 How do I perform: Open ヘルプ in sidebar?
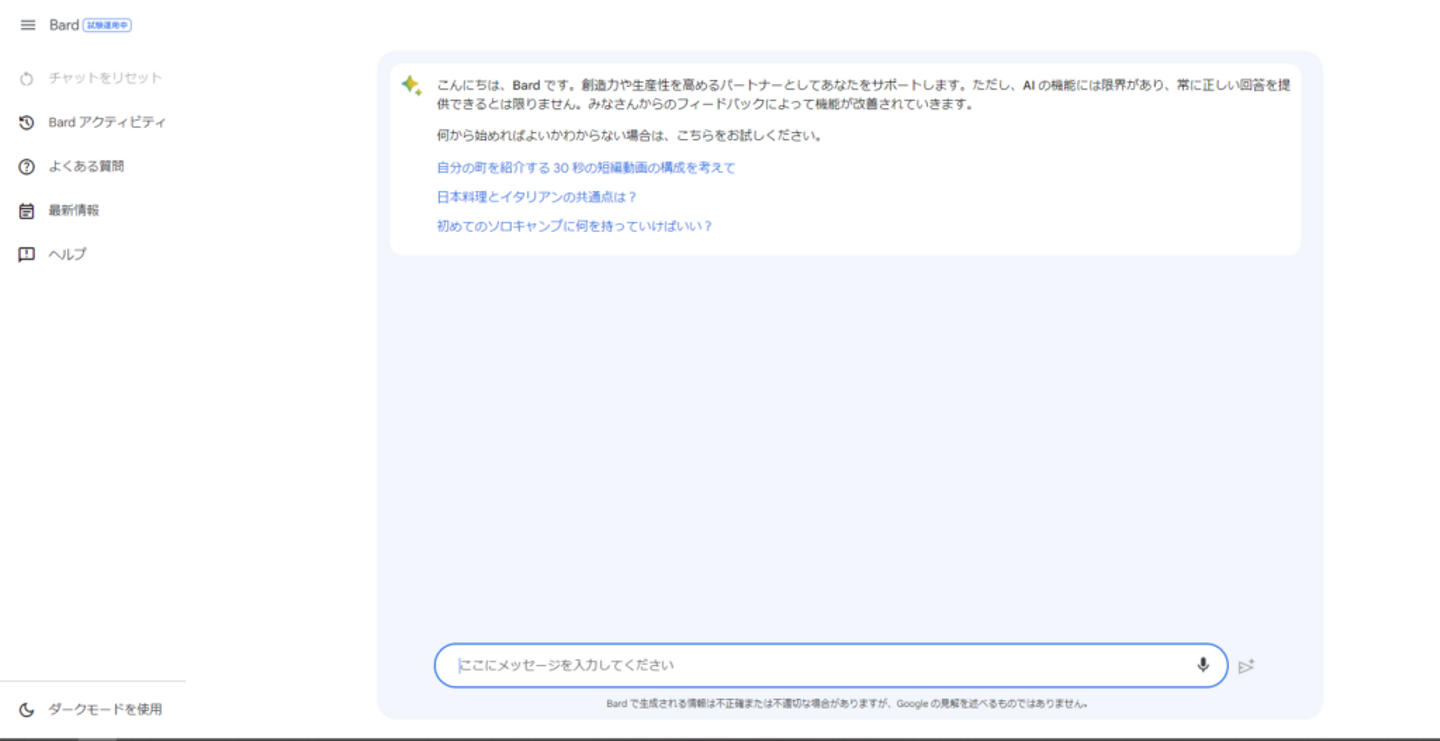coord(68,254)
